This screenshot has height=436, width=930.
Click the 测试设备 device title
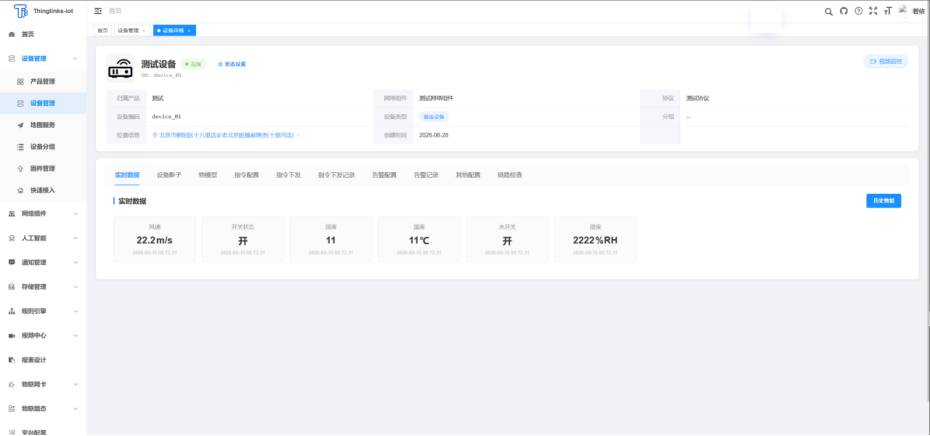point(158,64)
